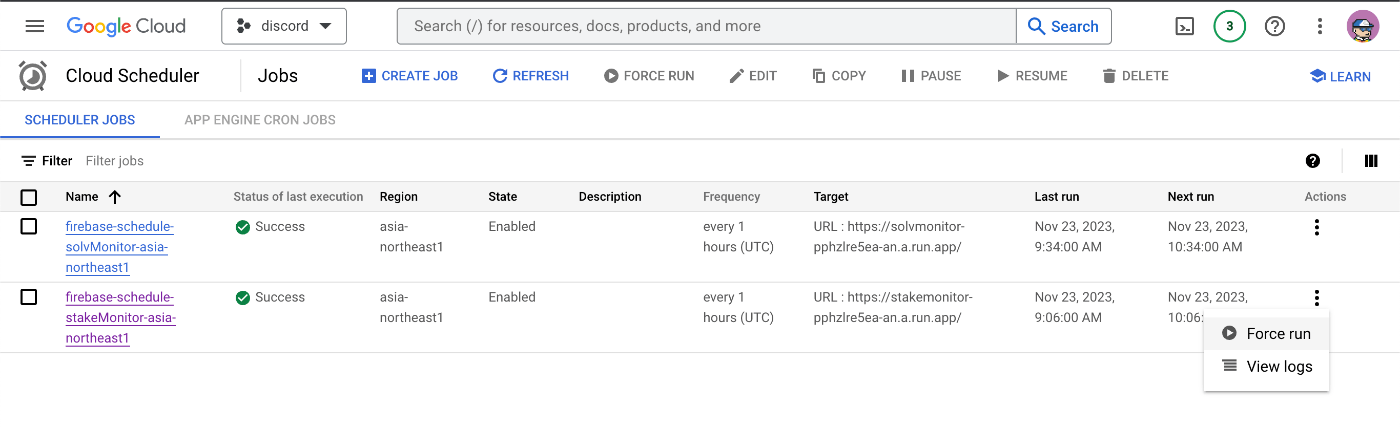Click the Create Job button
Image resolution: width=1400 pixels, height=427 pixels.
coord(410,76)
